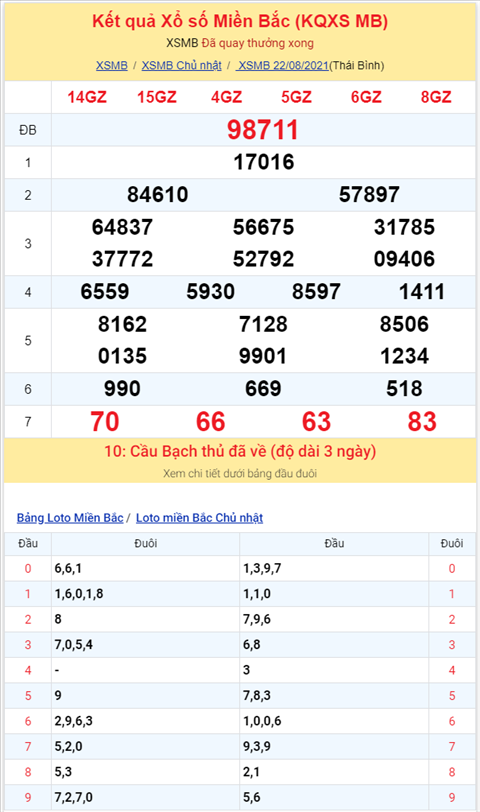Image resolution: width=480 pixels, height=812 pixels.
Task: Click third prize number 52792
Action: [x=264, y=259]
